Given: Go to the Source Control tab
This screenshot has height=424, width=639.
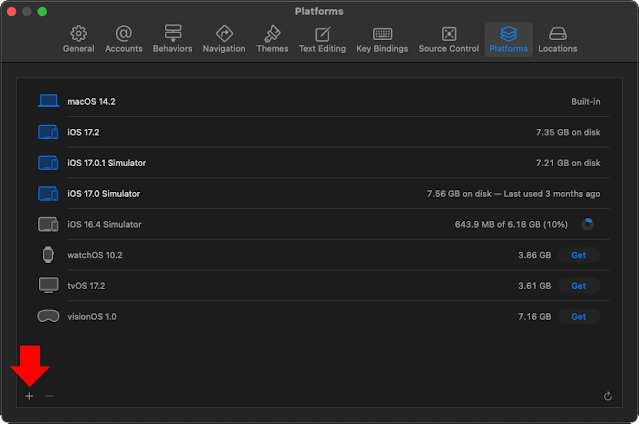Looking at the screenshot, I should (x=448, y=40).
